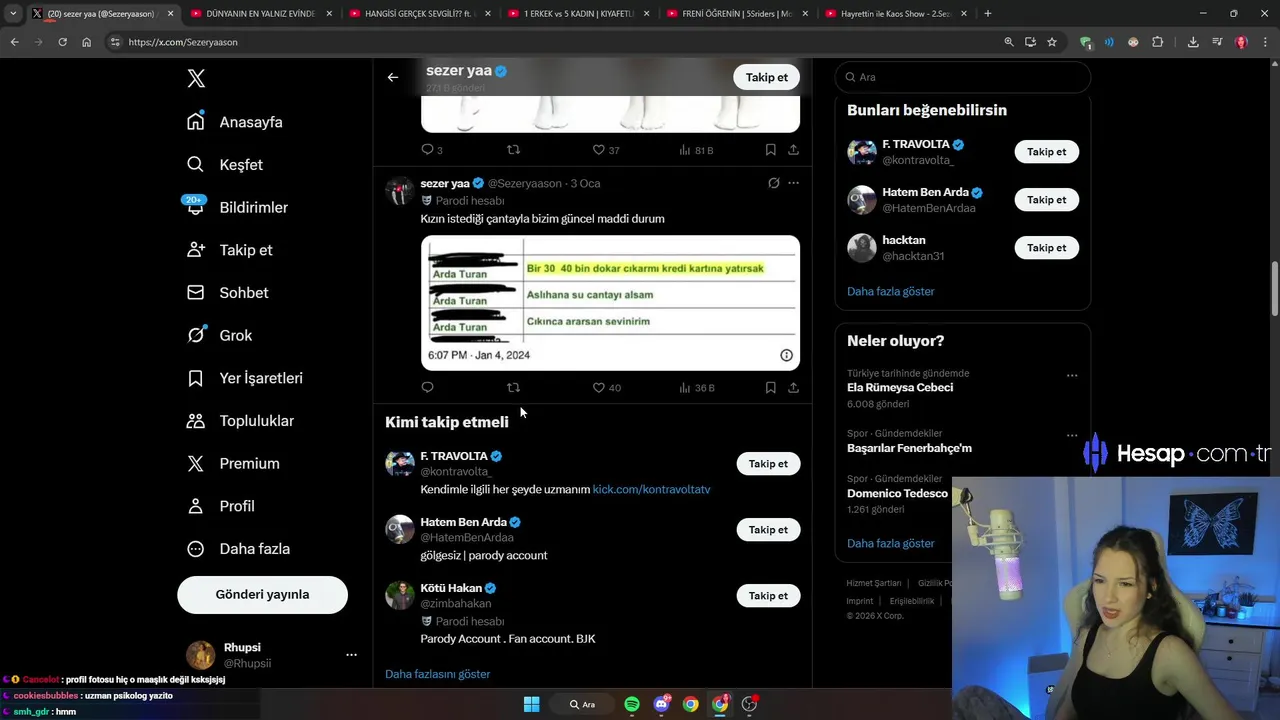
Task: Open Sohbet messages
Action: (227, 293)
